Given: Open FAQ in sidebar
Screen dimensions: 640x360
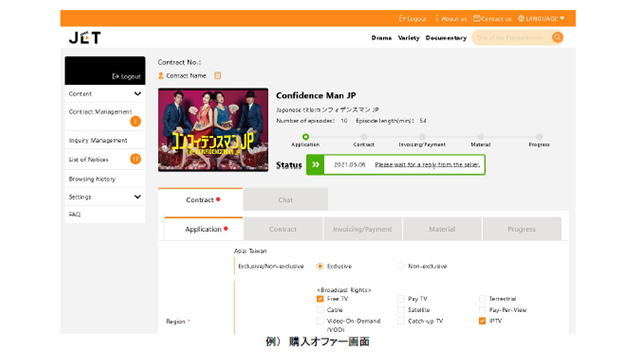Looking at the screenshot, I should pos(105,214).
